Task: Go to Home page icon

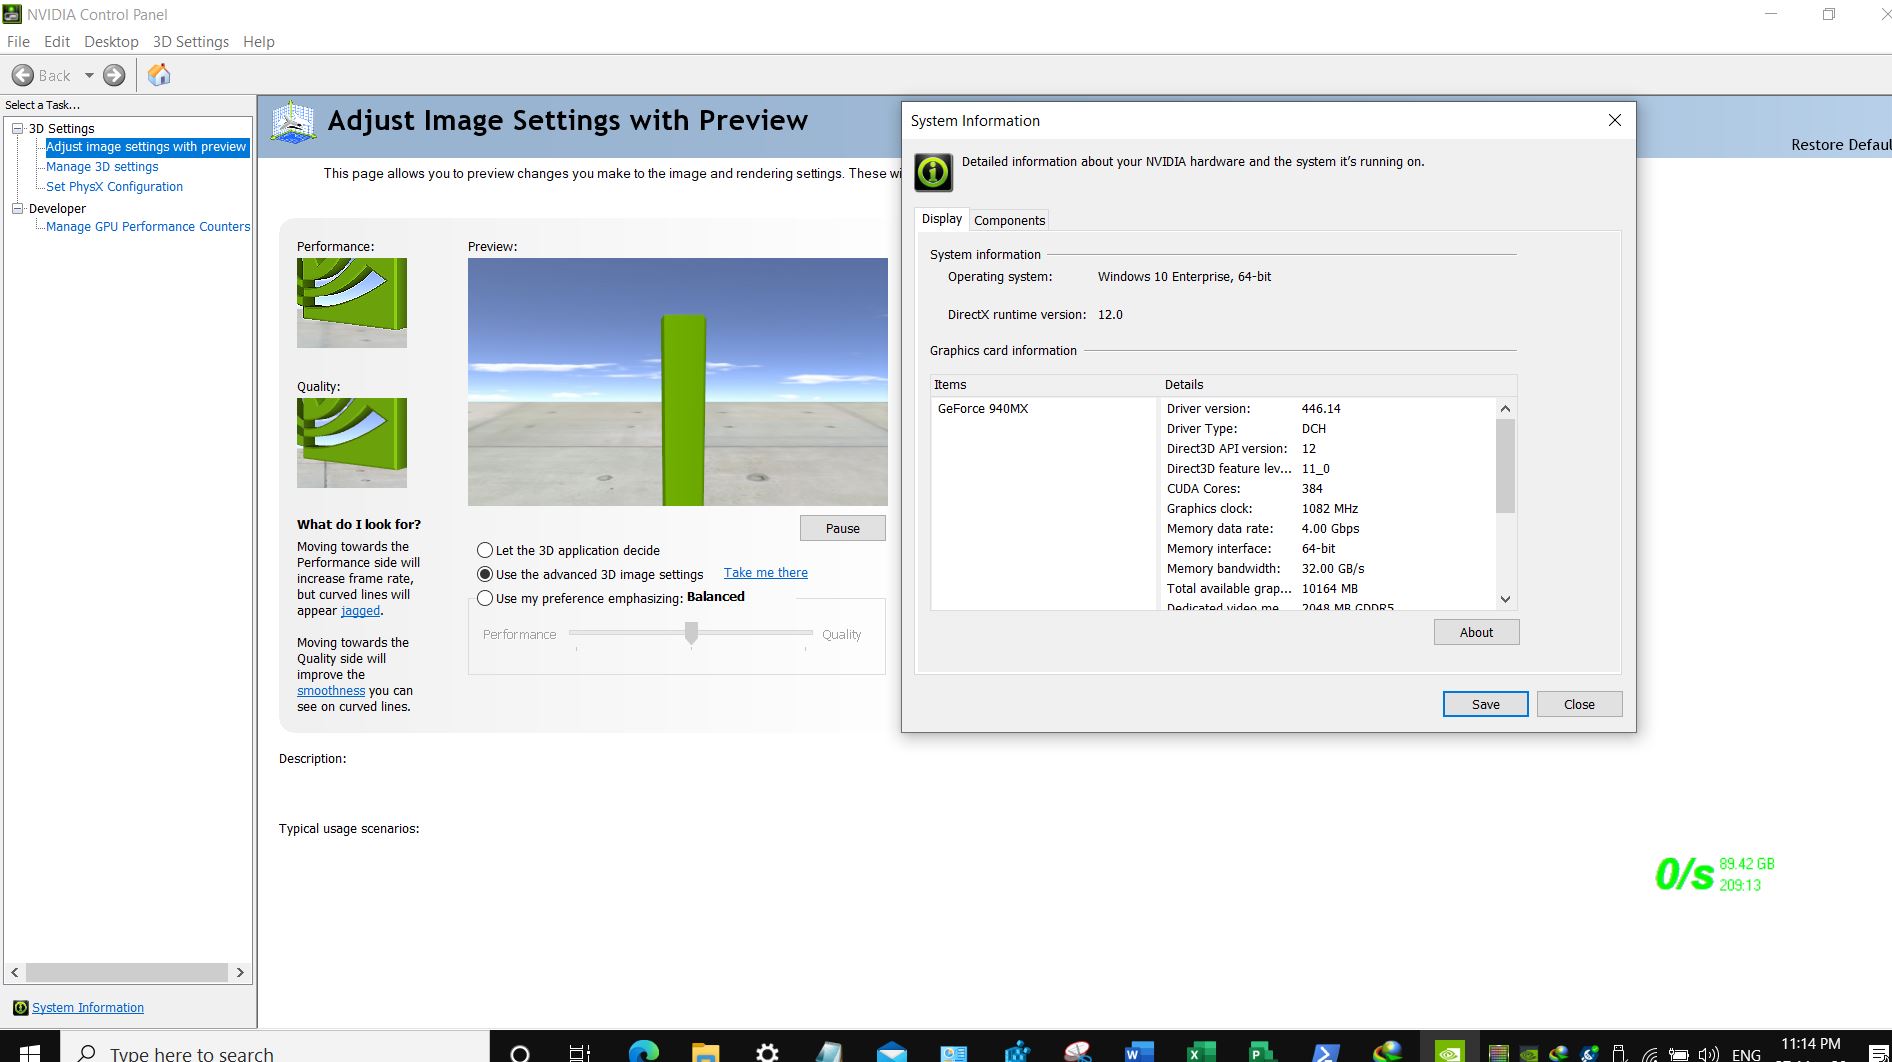Action: 159,75
